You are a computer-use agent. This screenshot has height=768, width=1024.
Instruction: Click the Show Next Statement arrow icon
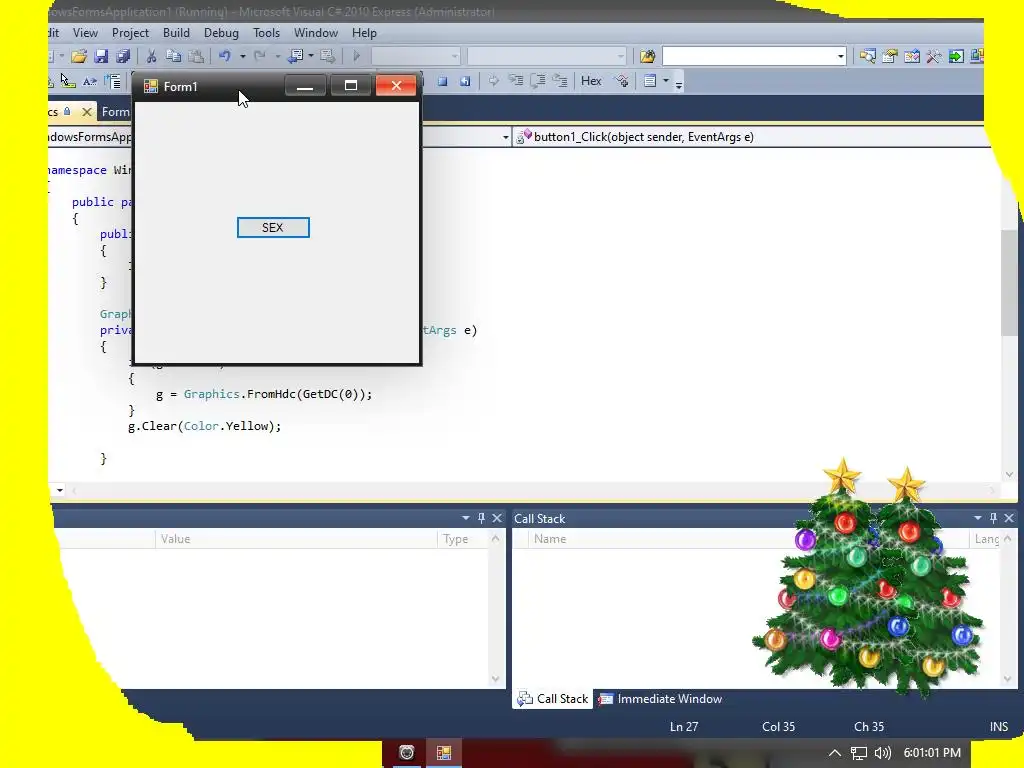494,81
